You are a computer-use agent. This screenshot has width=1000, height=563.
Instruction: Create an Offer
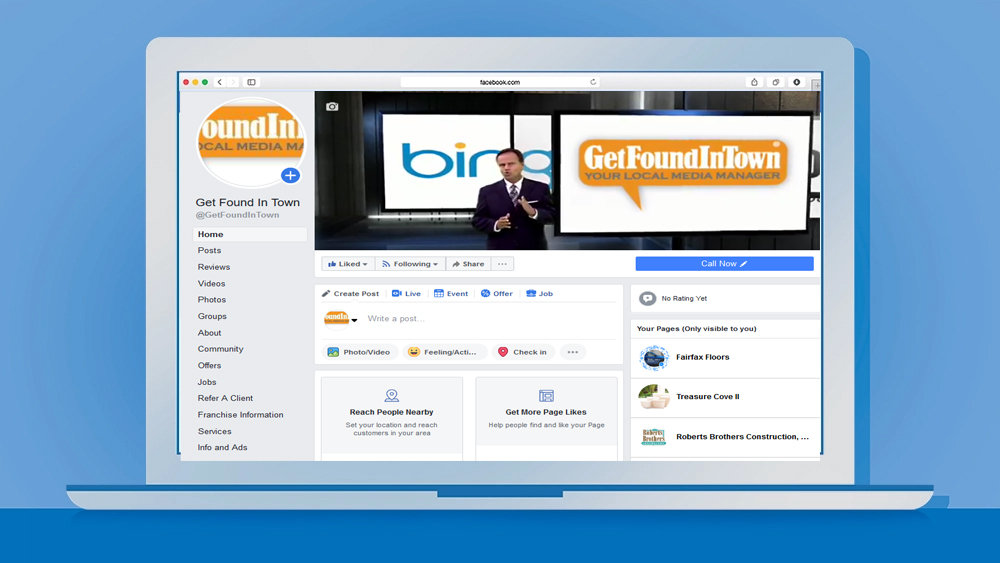coord(496,294)
